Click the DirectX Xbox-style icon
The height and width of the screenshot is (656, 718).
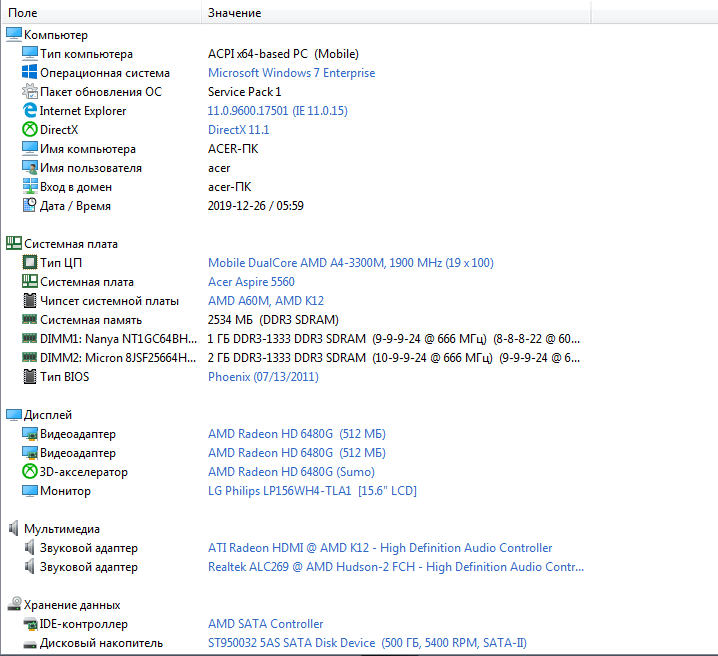pyautogui.click(x=30, y=130)
